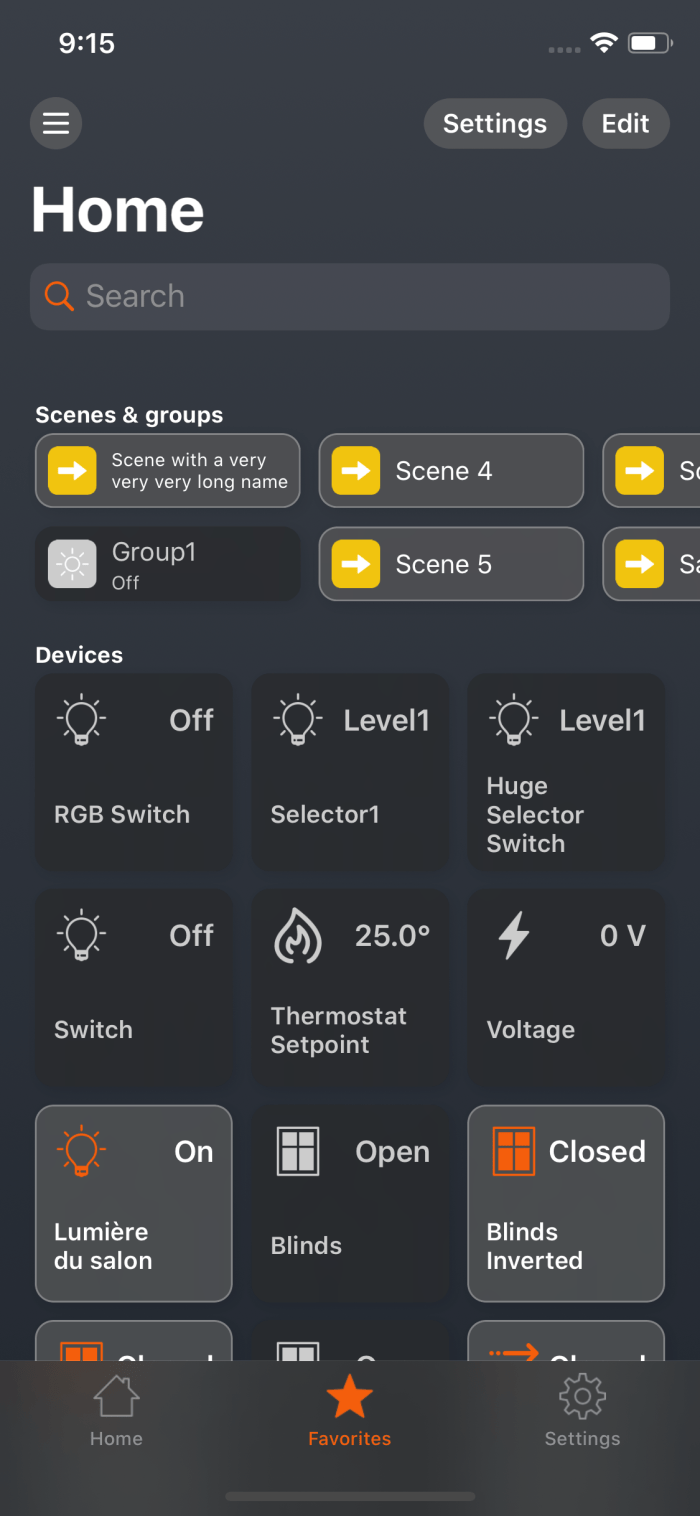Toggle the Switch device tile
700x1516 pixels.
134,987
